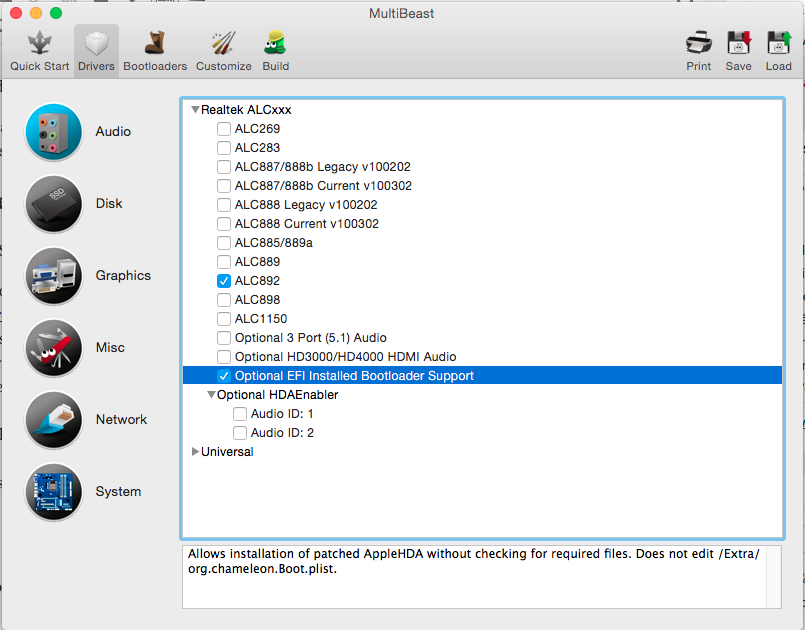Image resolution: width=805 pixels, height=630 pixels.
Task: Collapse the Optional HDAEnabler group
Action: (211, 394)
